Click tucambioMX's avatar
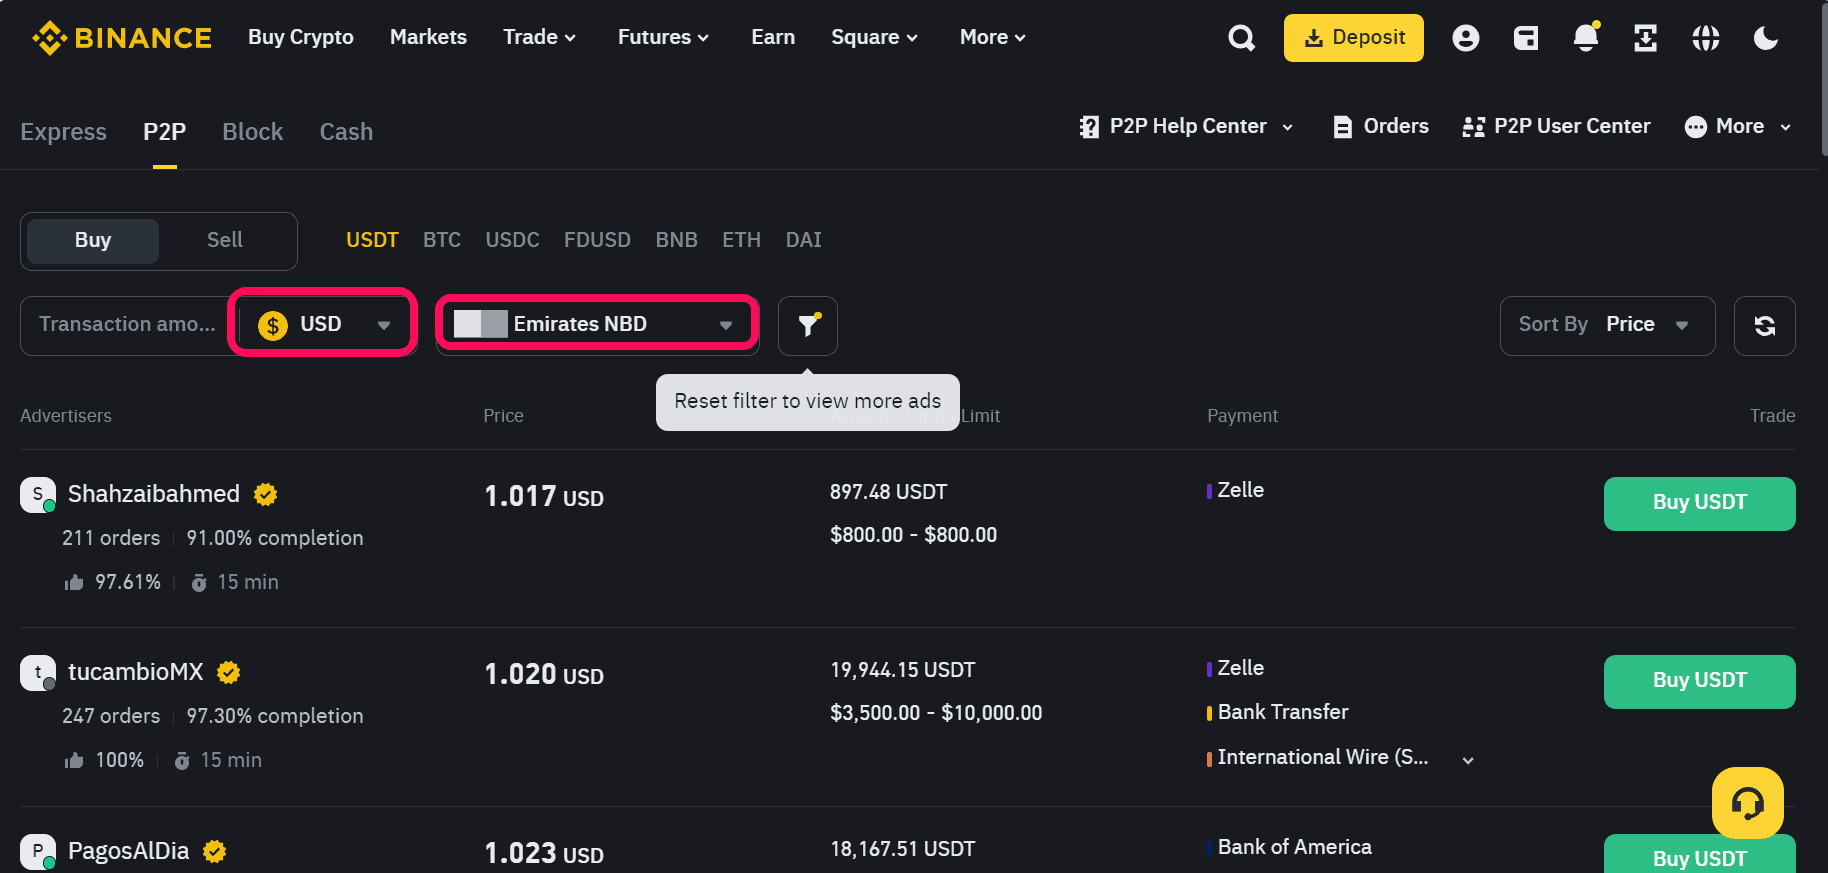Image resolution: width=1828 pixels, height=873 pixels. point(38,672)
